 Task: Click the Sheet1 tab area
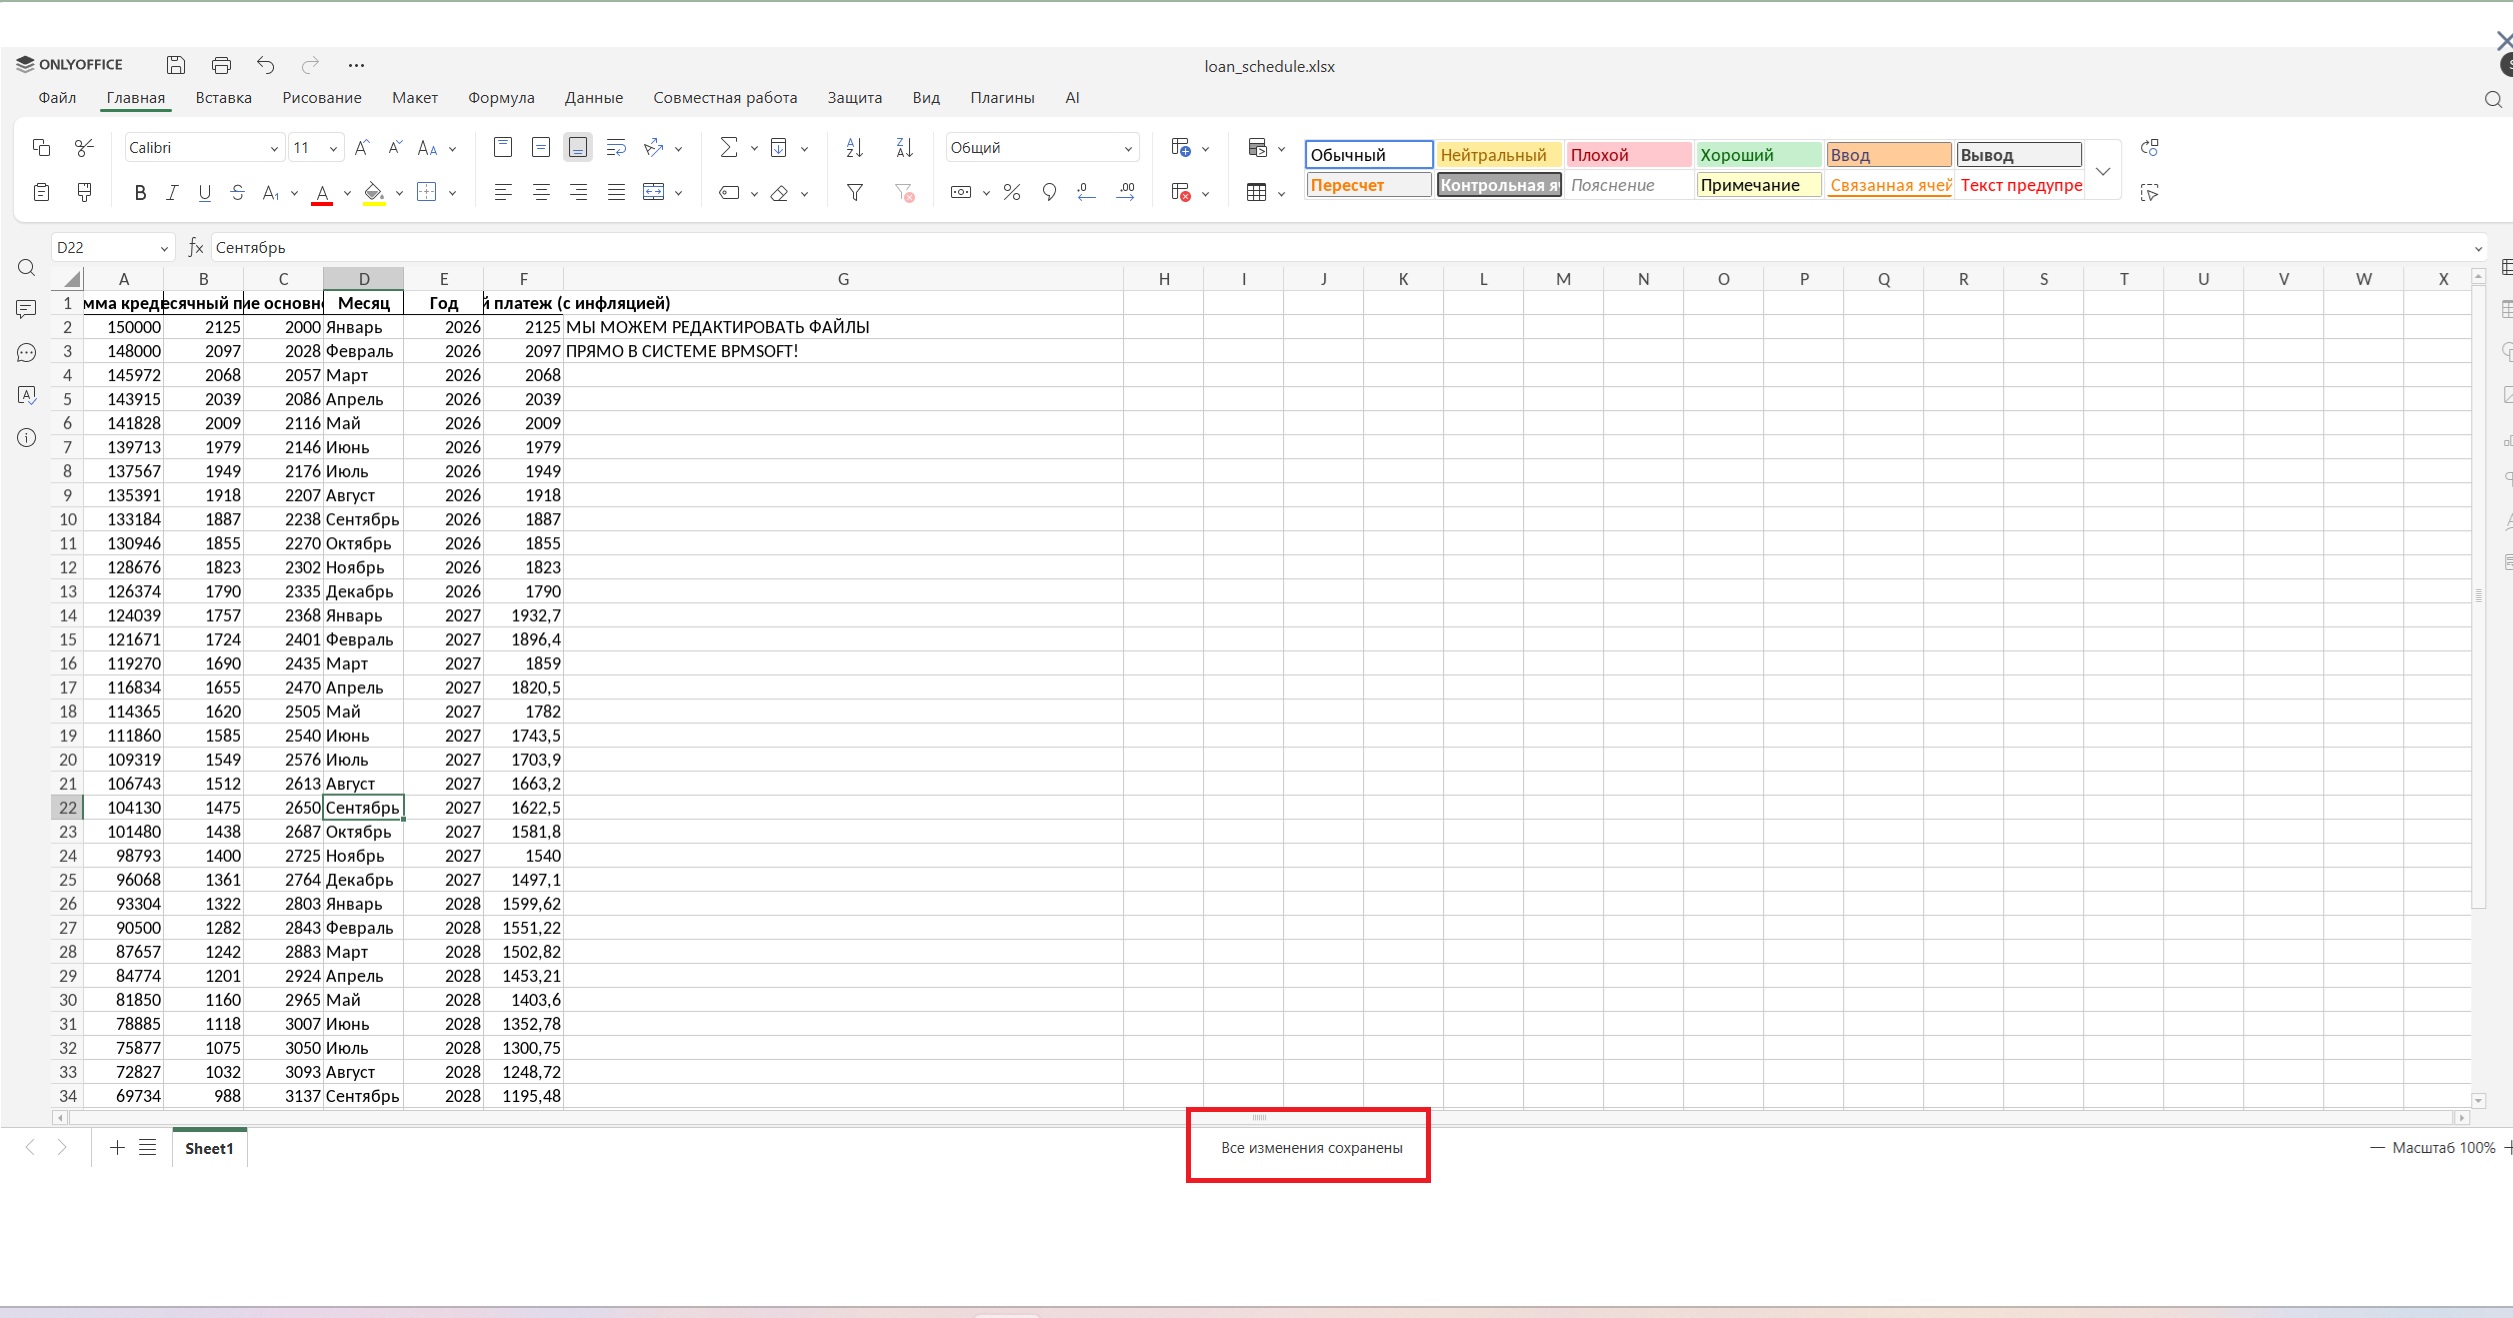(x=208, y=1147)
